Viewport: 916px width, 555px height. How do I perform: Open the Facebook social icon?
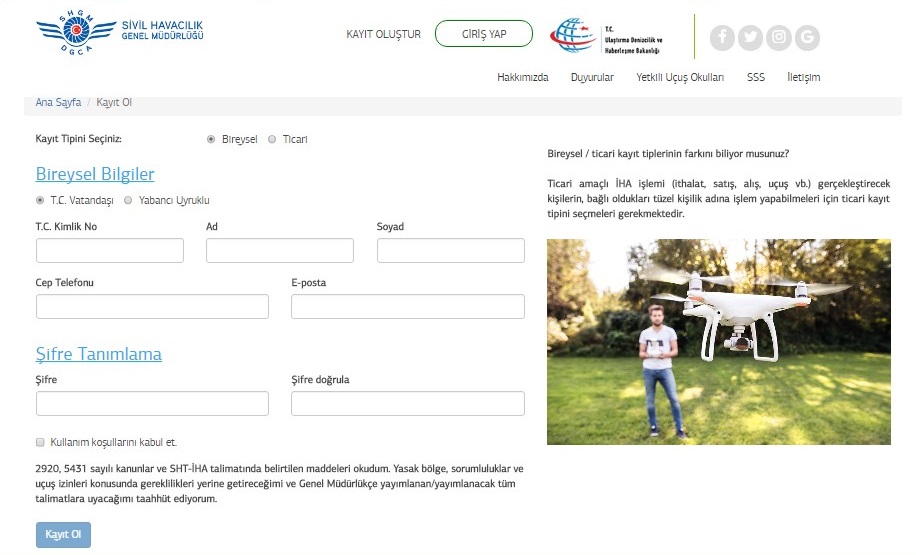(x=722, y=38)
